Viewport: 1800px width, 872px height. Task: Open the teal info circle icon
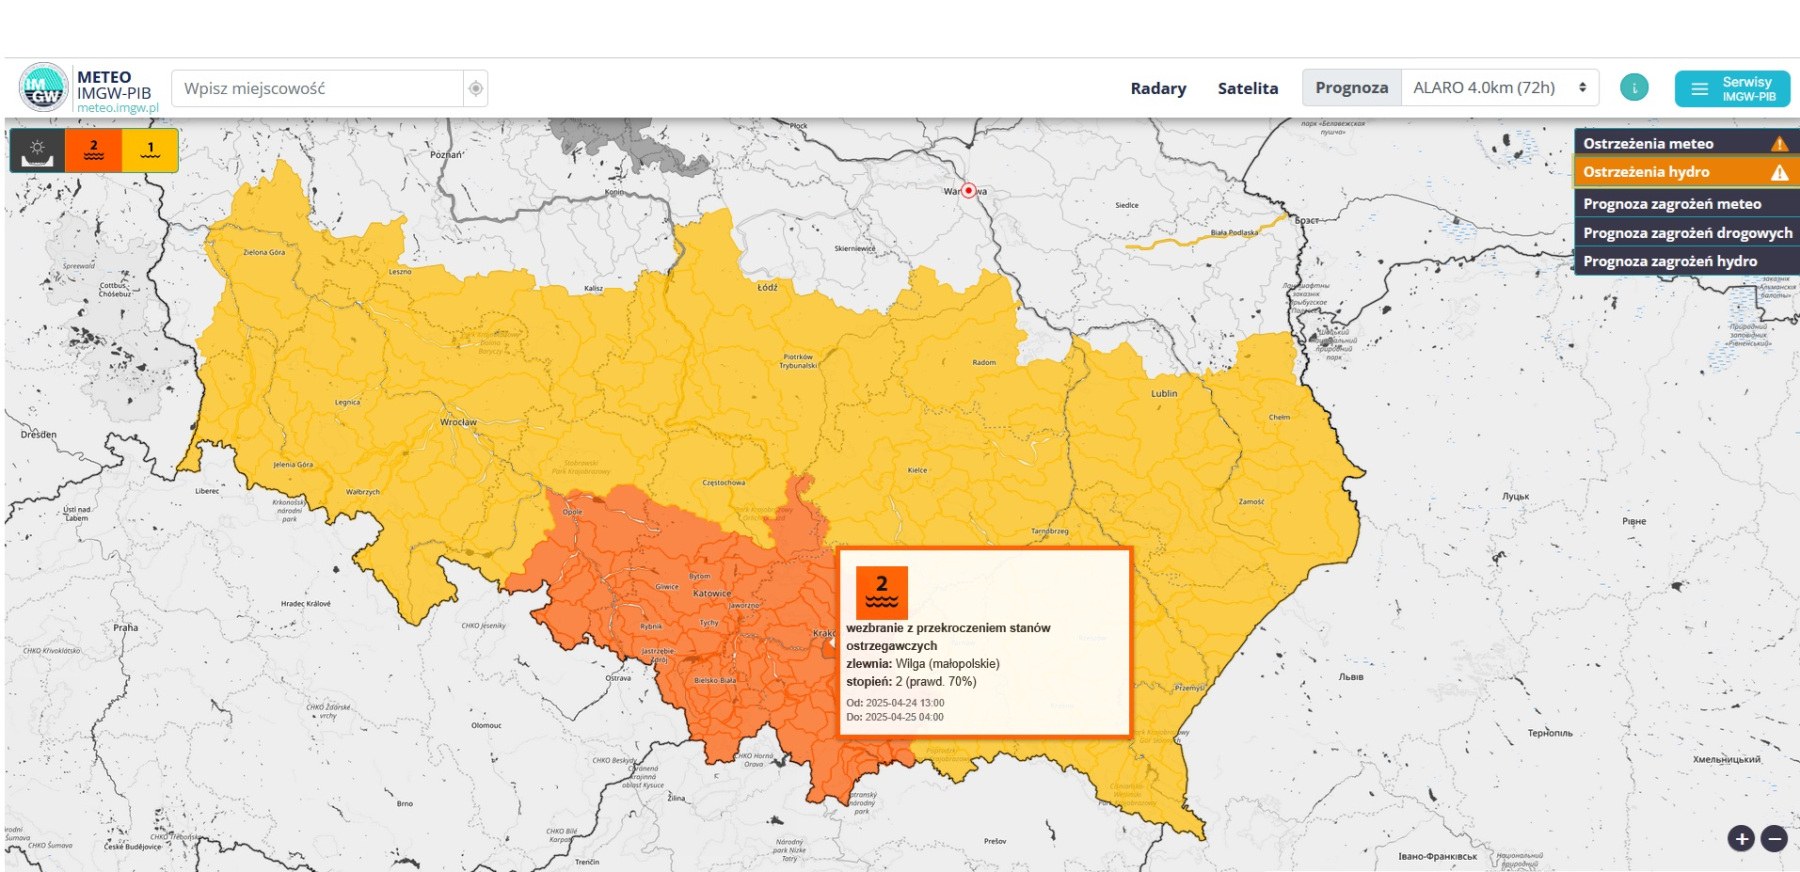(x=1633, y=88)
